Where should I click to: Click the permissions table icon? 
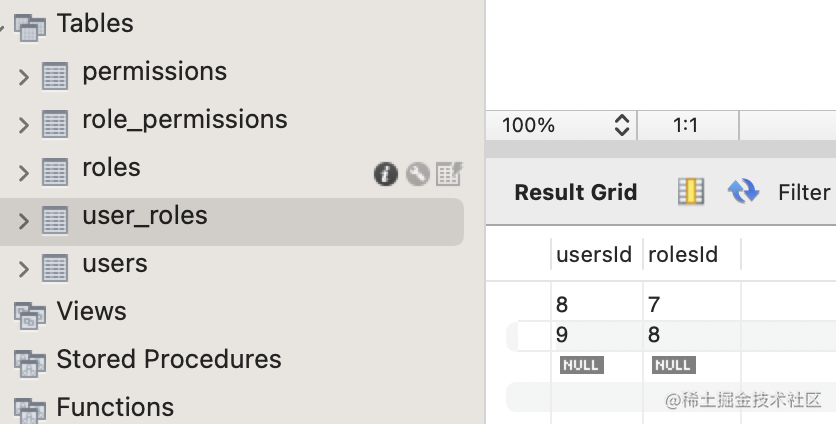[x=55, y=76]
